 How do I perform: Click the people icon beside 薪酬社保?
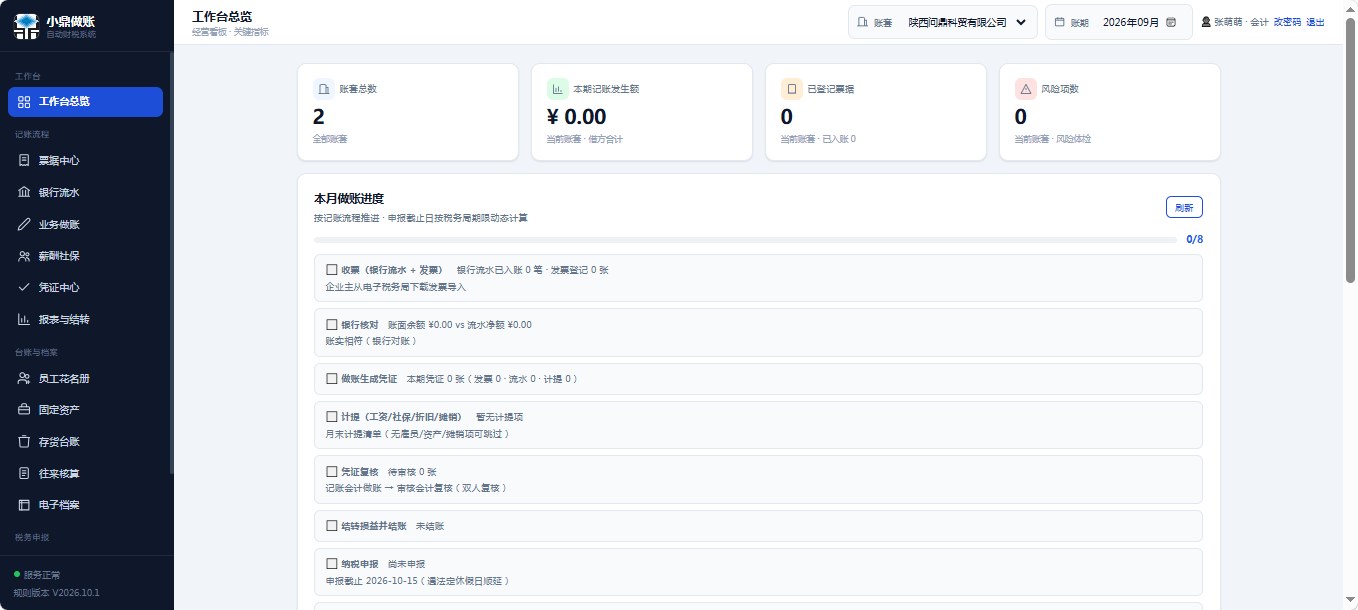24,256
